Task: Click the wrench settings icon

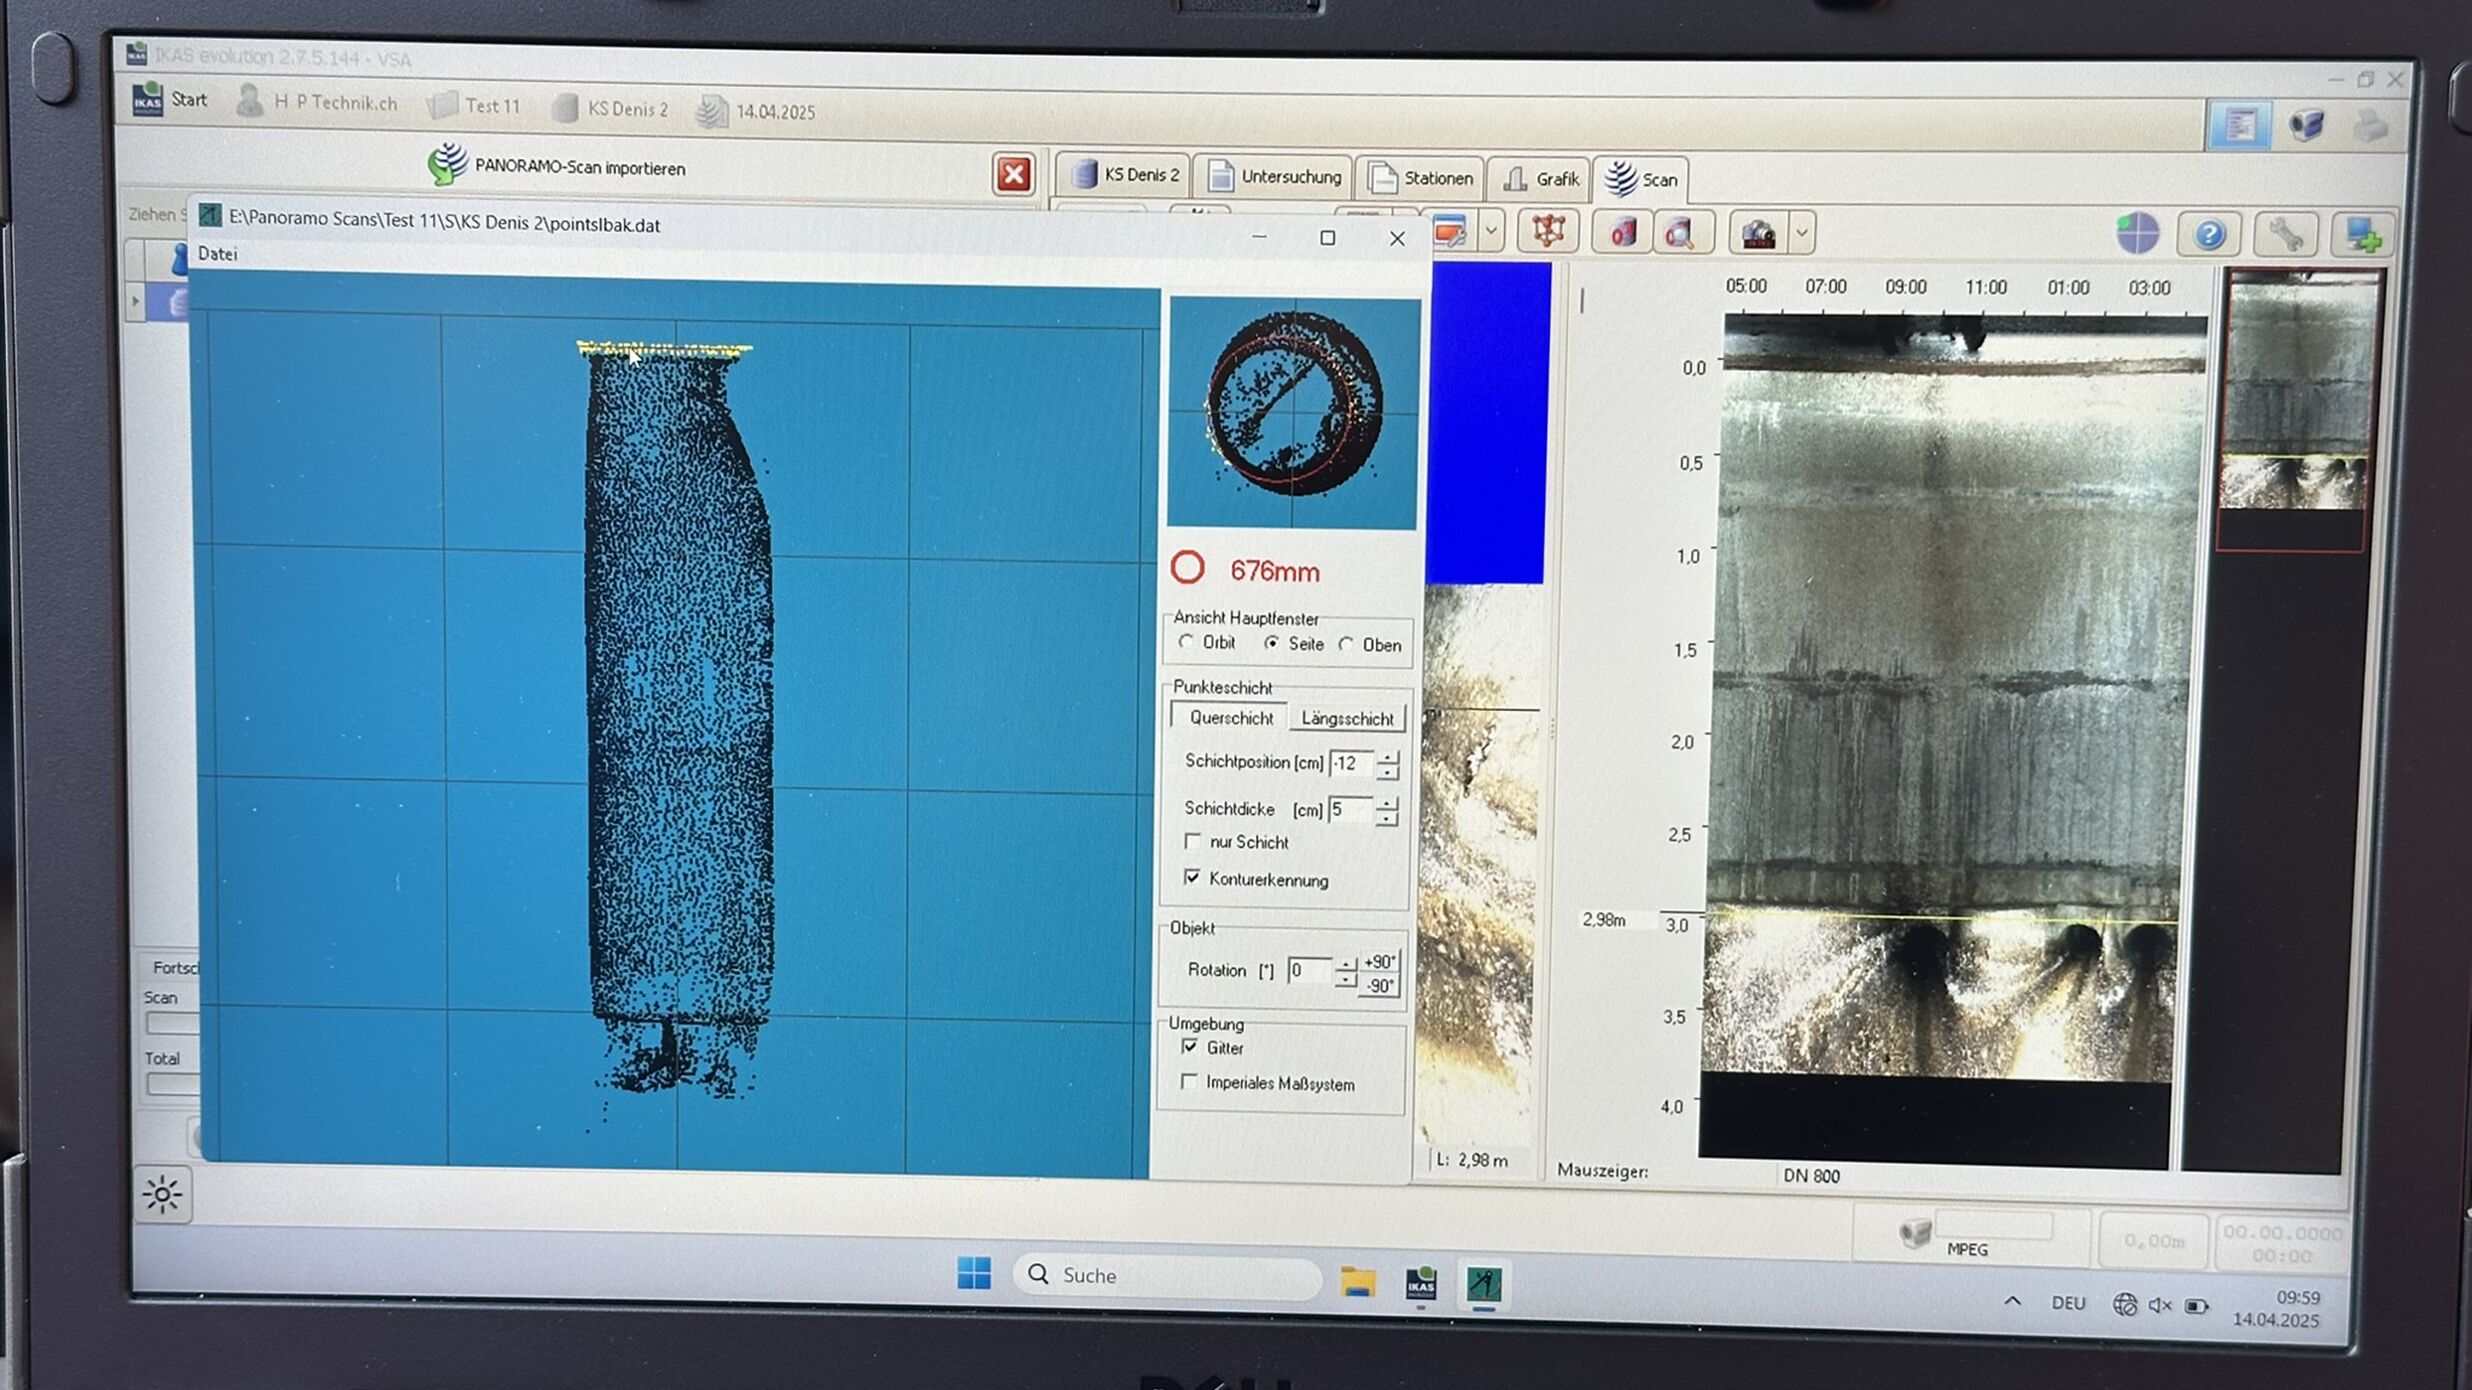Action: coord(2285,236)
